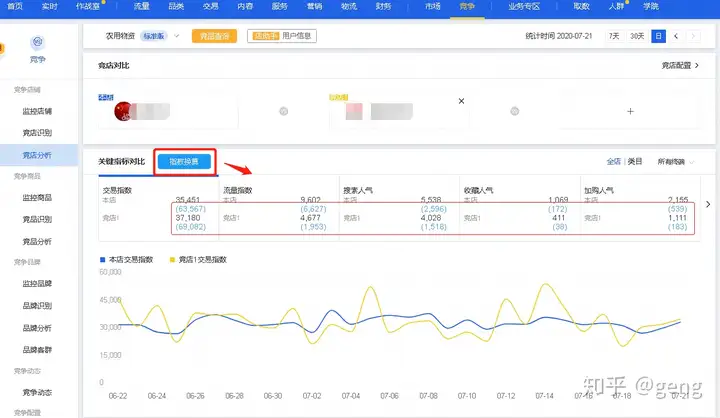The width and height of the screenshot is (720, 418).
Task: Click the competitor shop pink thumbnail
Action: [x=354, y=112]
